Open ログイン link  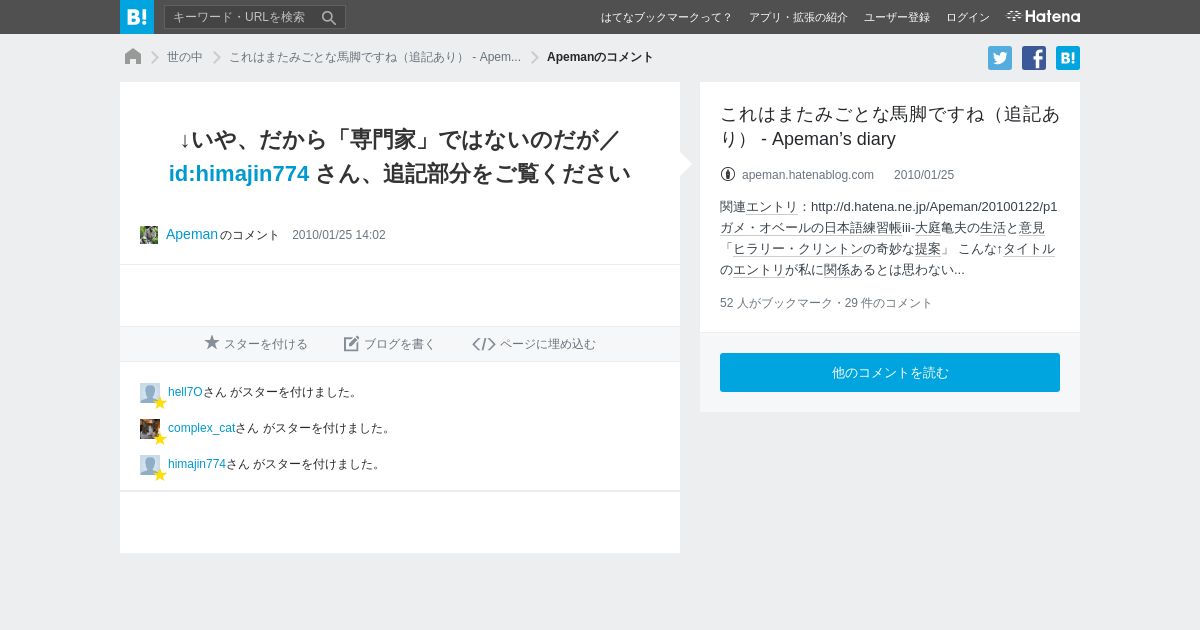coord(968,17)
